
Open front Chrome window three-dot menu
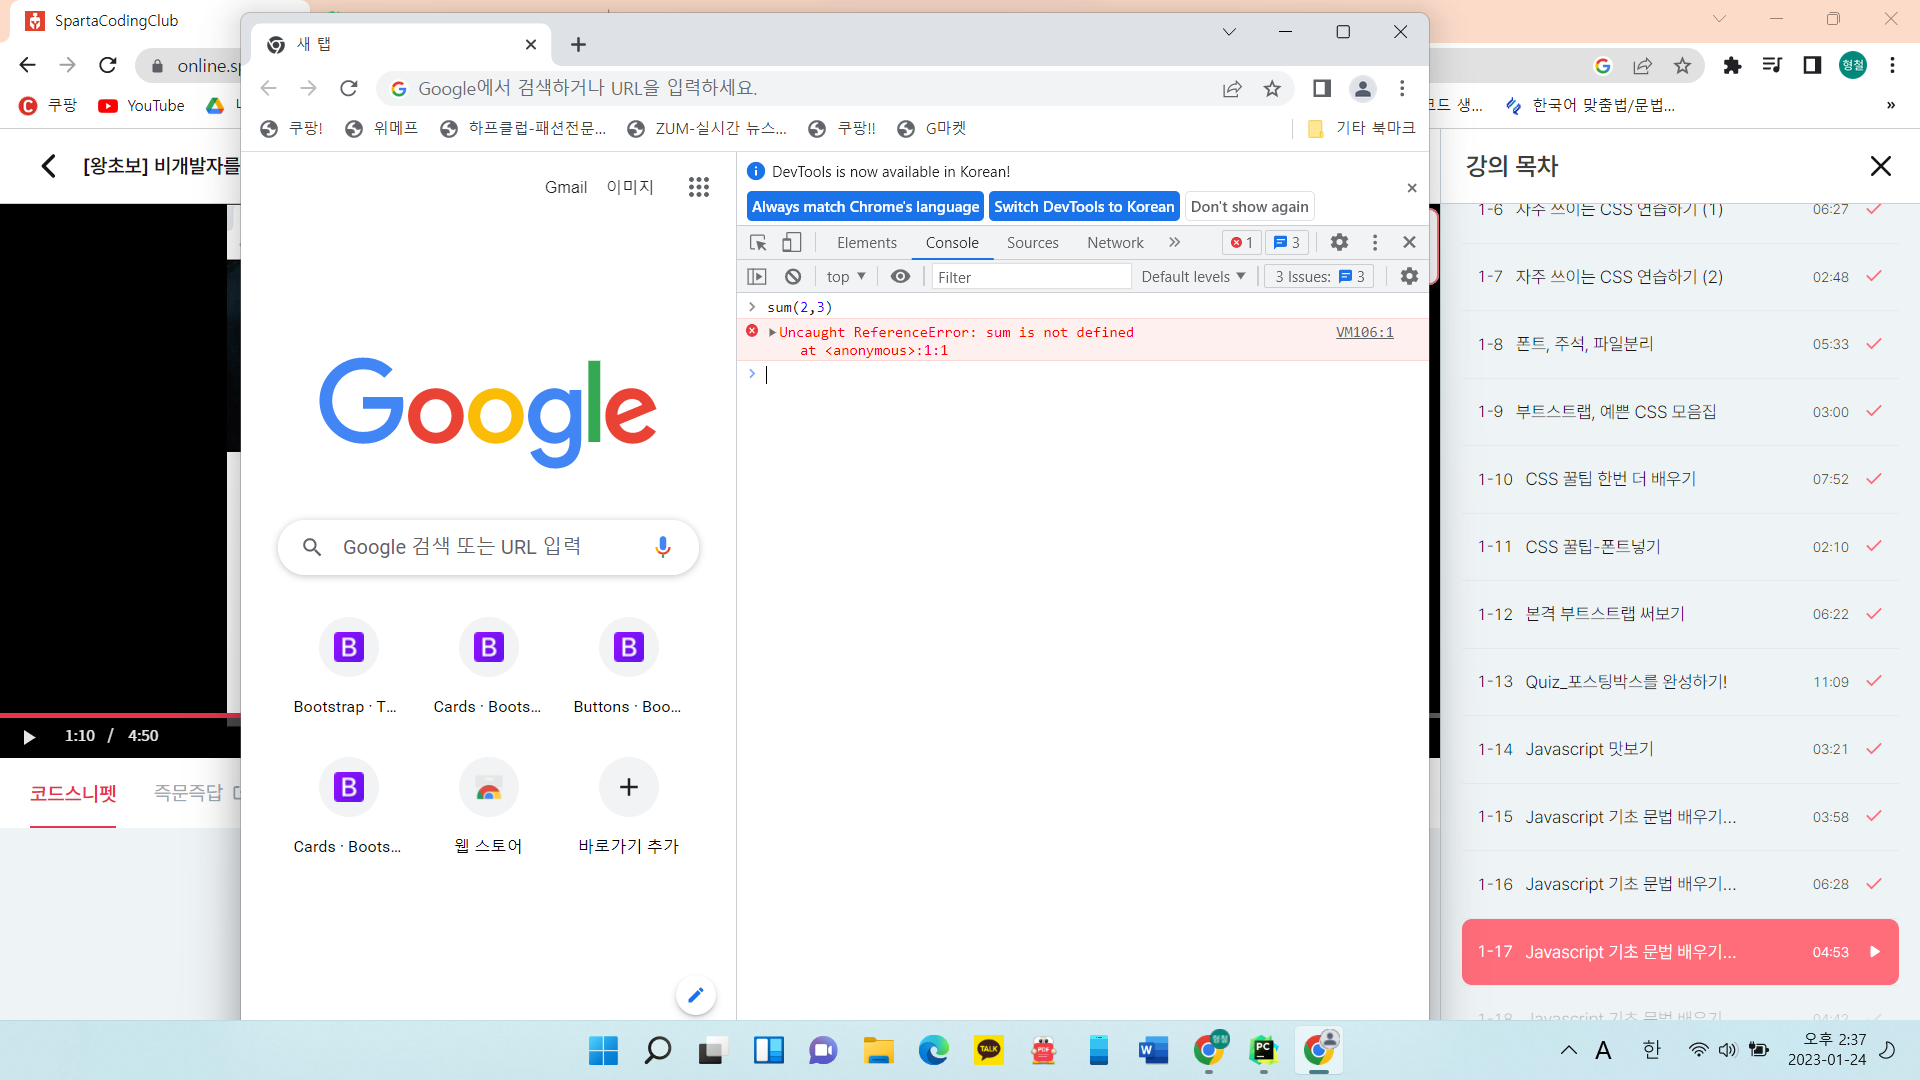tap(1402, 89)
